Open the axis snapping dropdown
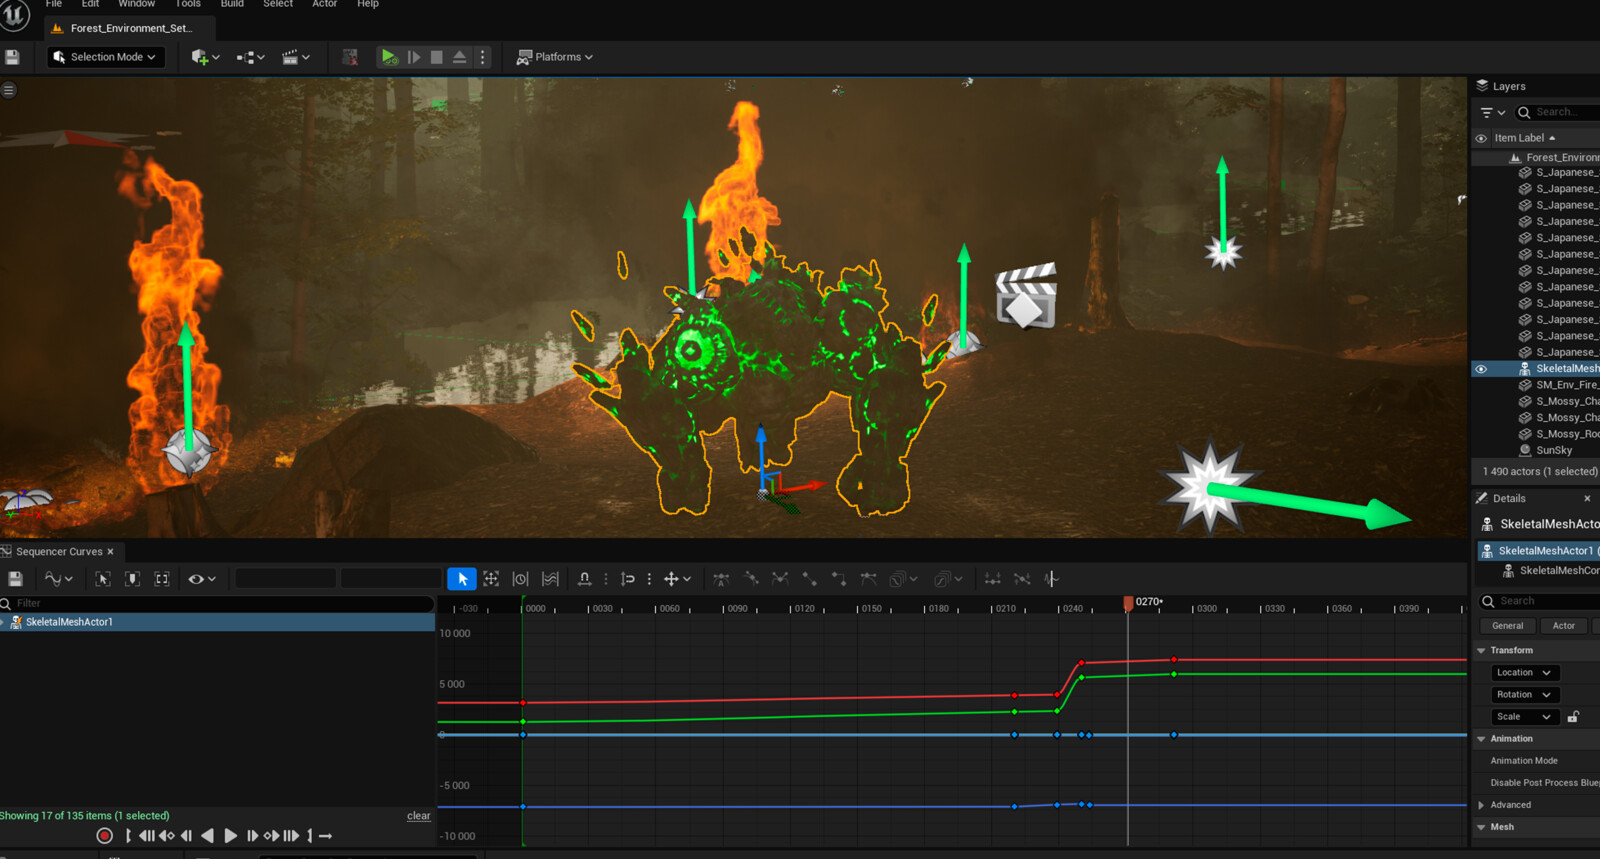The height and width of the screenshot is (859, 1600). pyautogui.click(x=677, y=579)
